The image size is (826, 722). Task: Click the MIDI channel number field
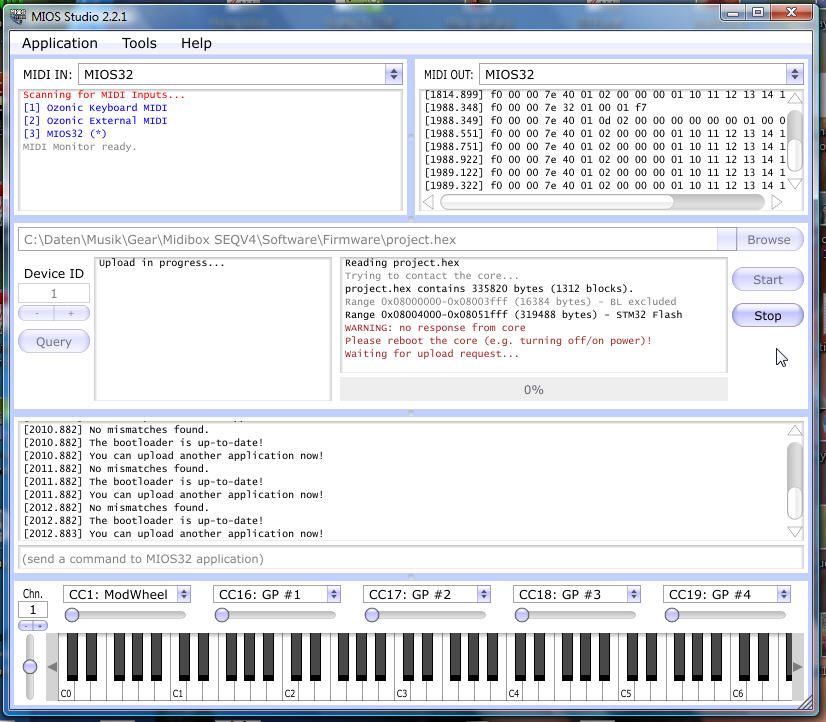click(33, 610)
